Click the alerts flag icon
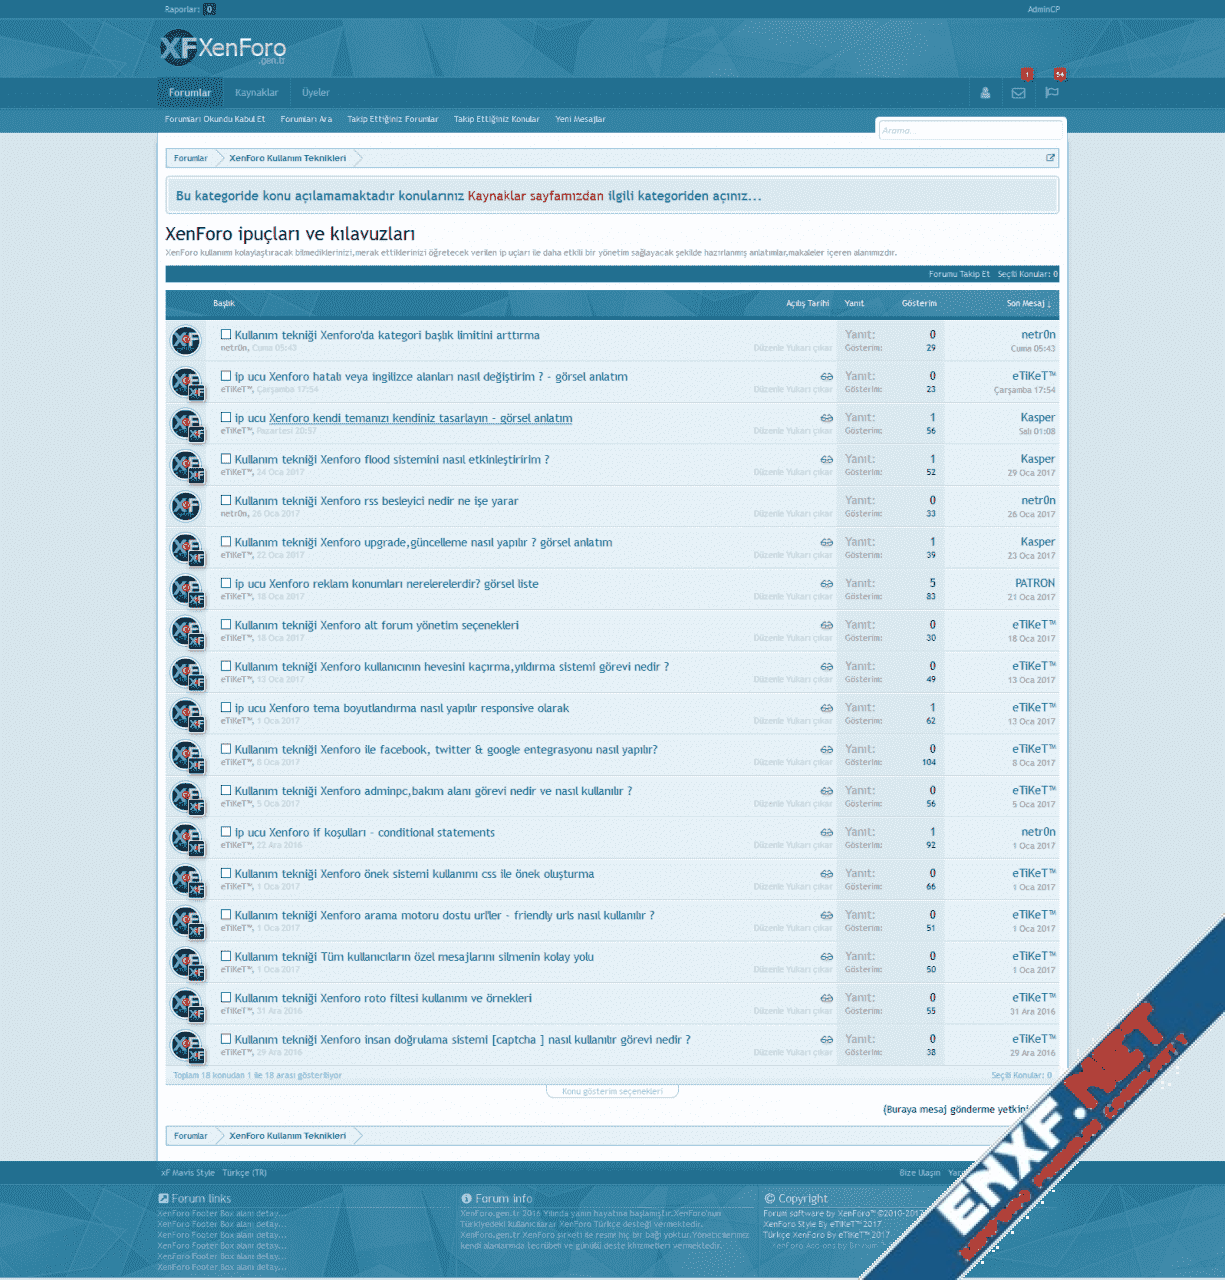Viewport: 1225px width, 1280px height. point(1051,93)
